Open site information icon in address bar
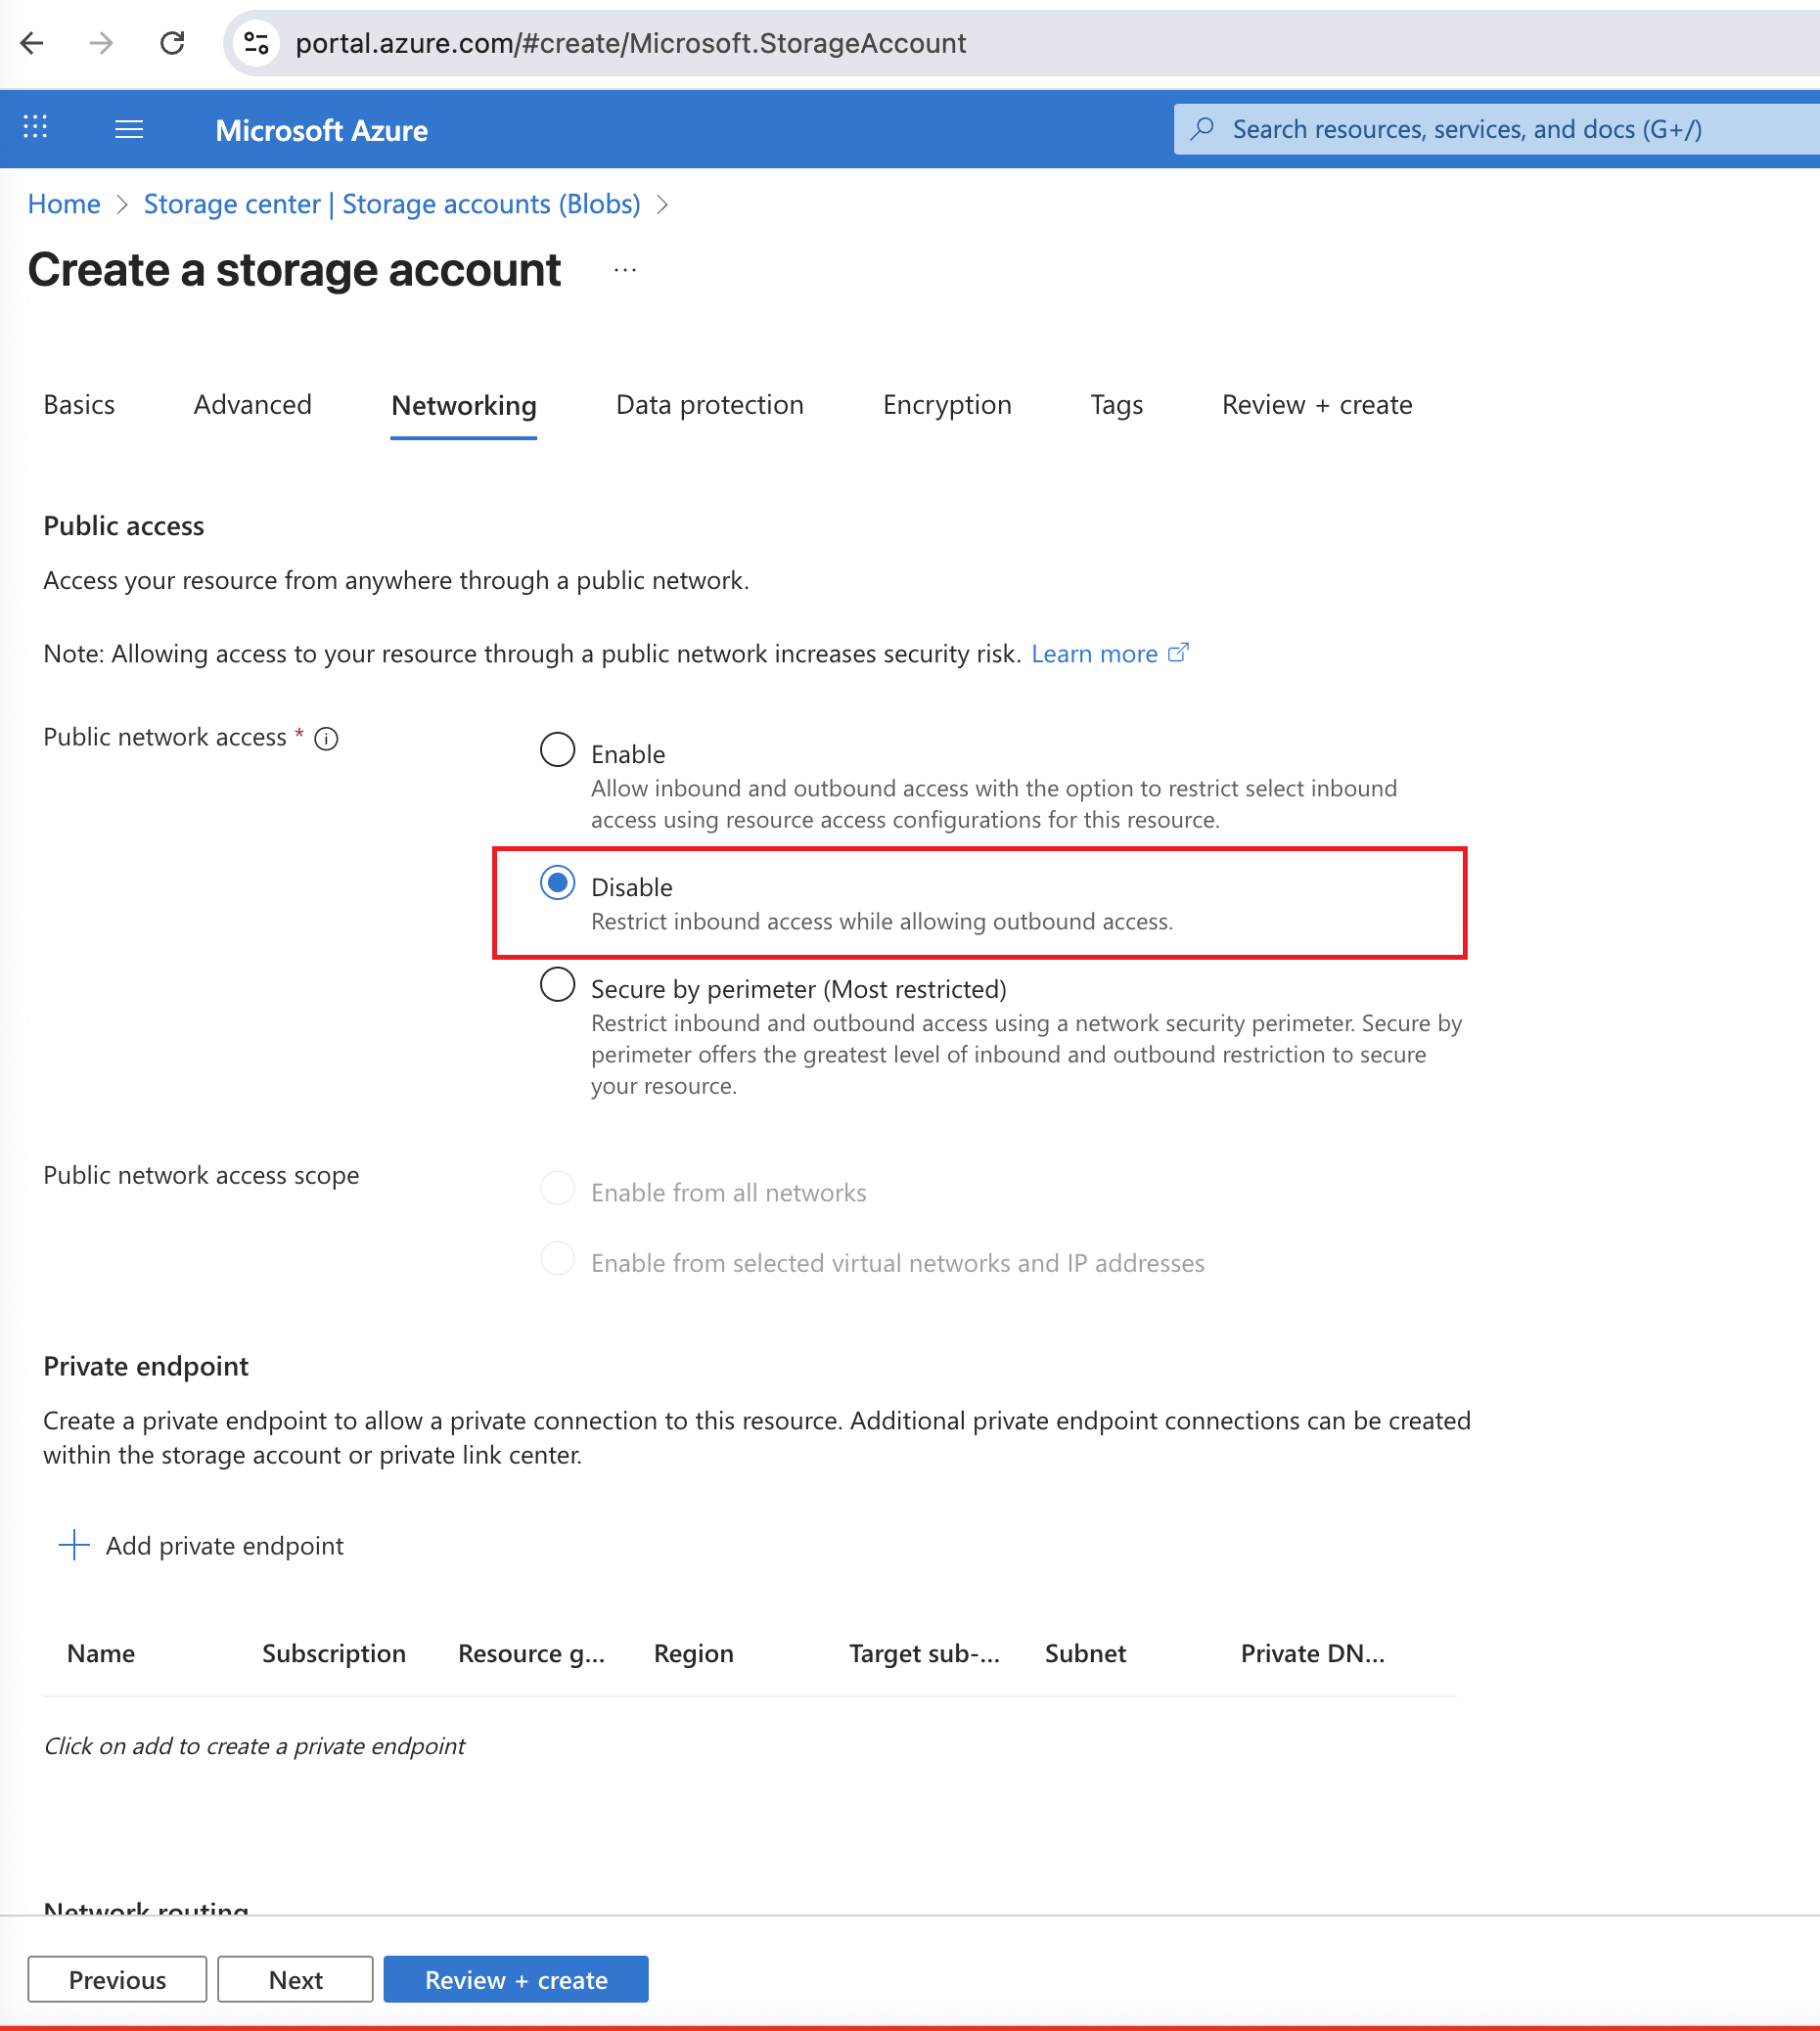This screenshot has height=2031, width=1820. click(256, 43)
